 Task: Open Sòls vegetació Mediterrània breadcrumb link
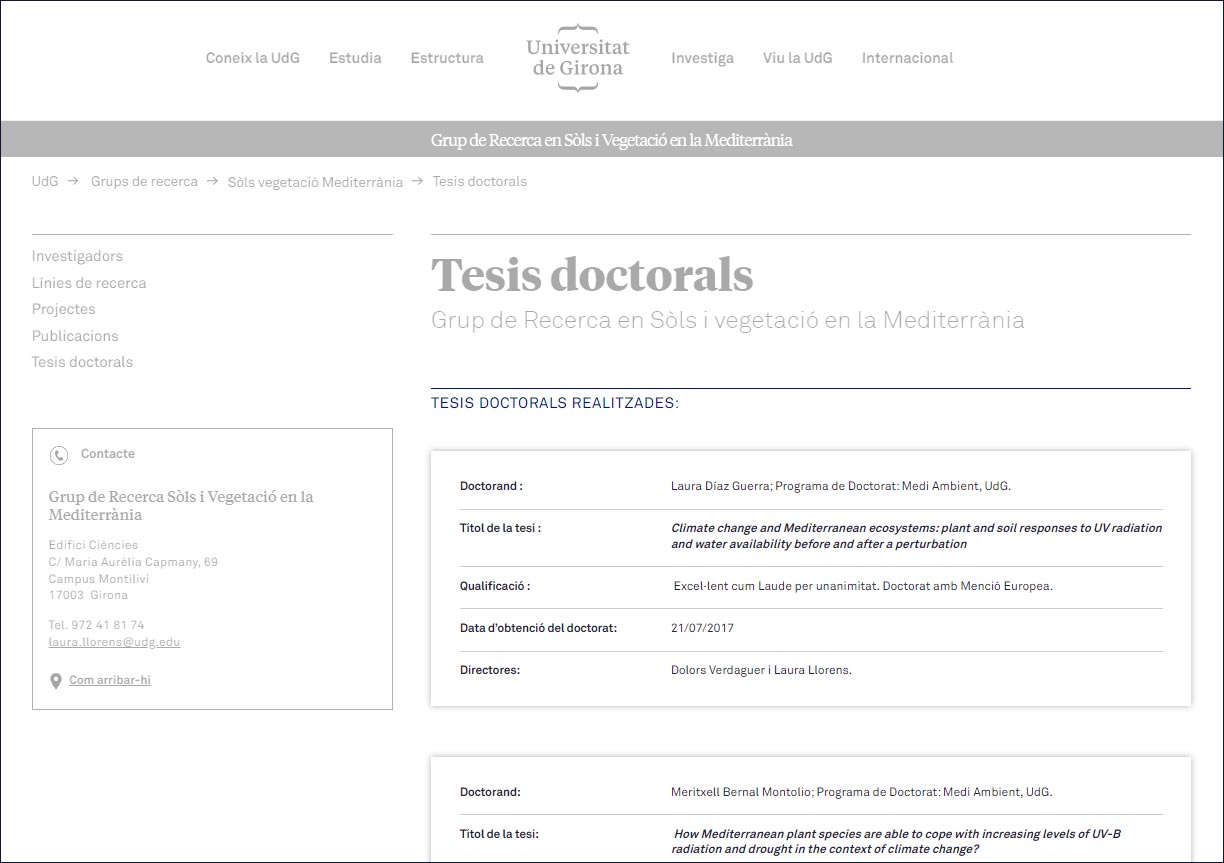[315, 182]
